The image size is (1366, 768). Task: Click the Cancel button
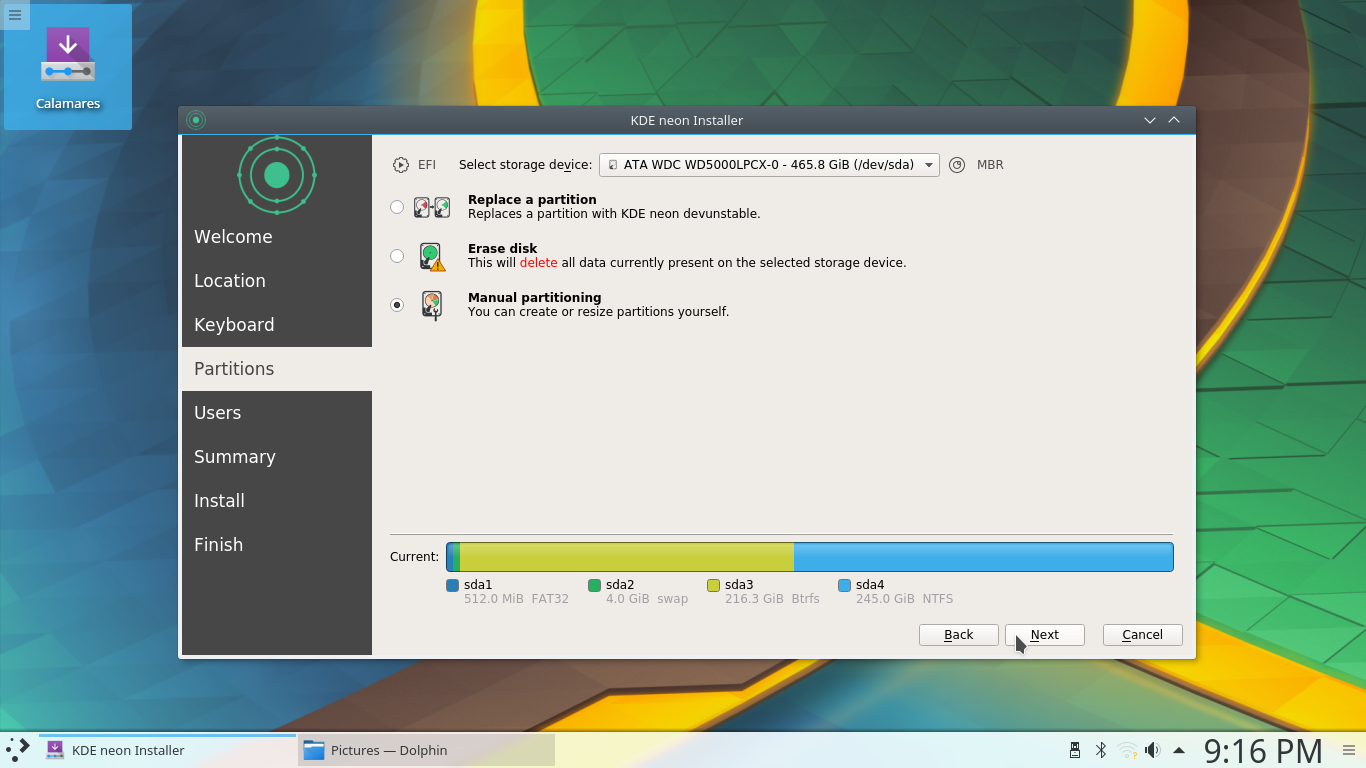[x=1143, y=635]
